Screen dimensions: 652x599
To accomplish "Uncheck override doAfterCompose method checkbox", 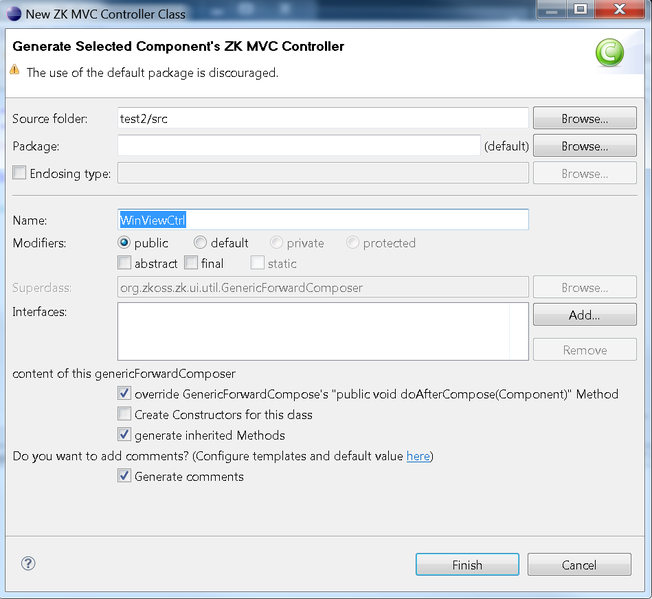I will (x=124, y=394).
